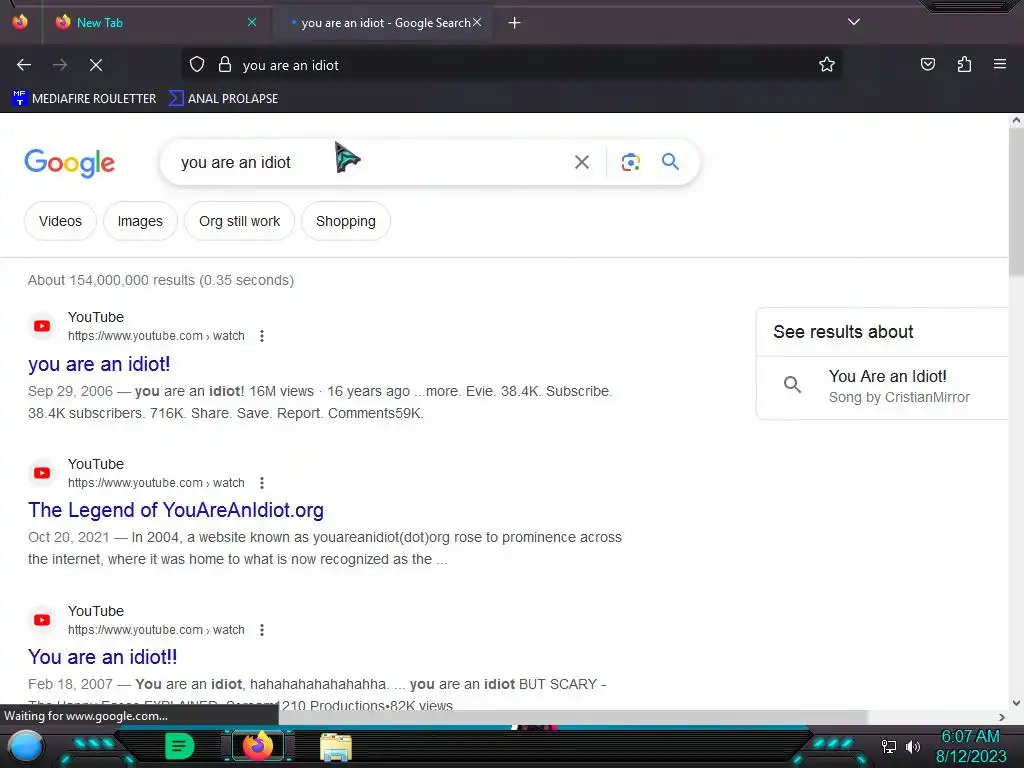The image size is (1024, 768).
Task: Open the volume speaker icon in tray
Action: pyautogui.click(x=912, y=746)
